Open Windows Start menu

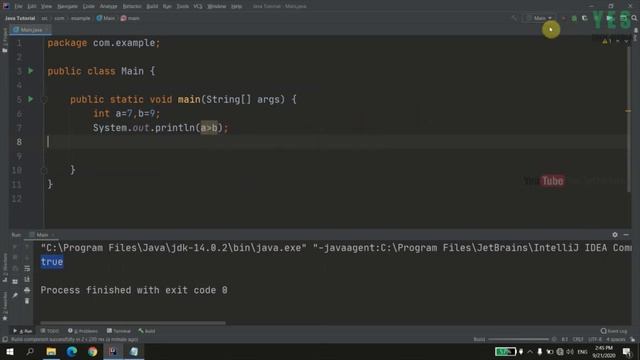tap(9, 351)
